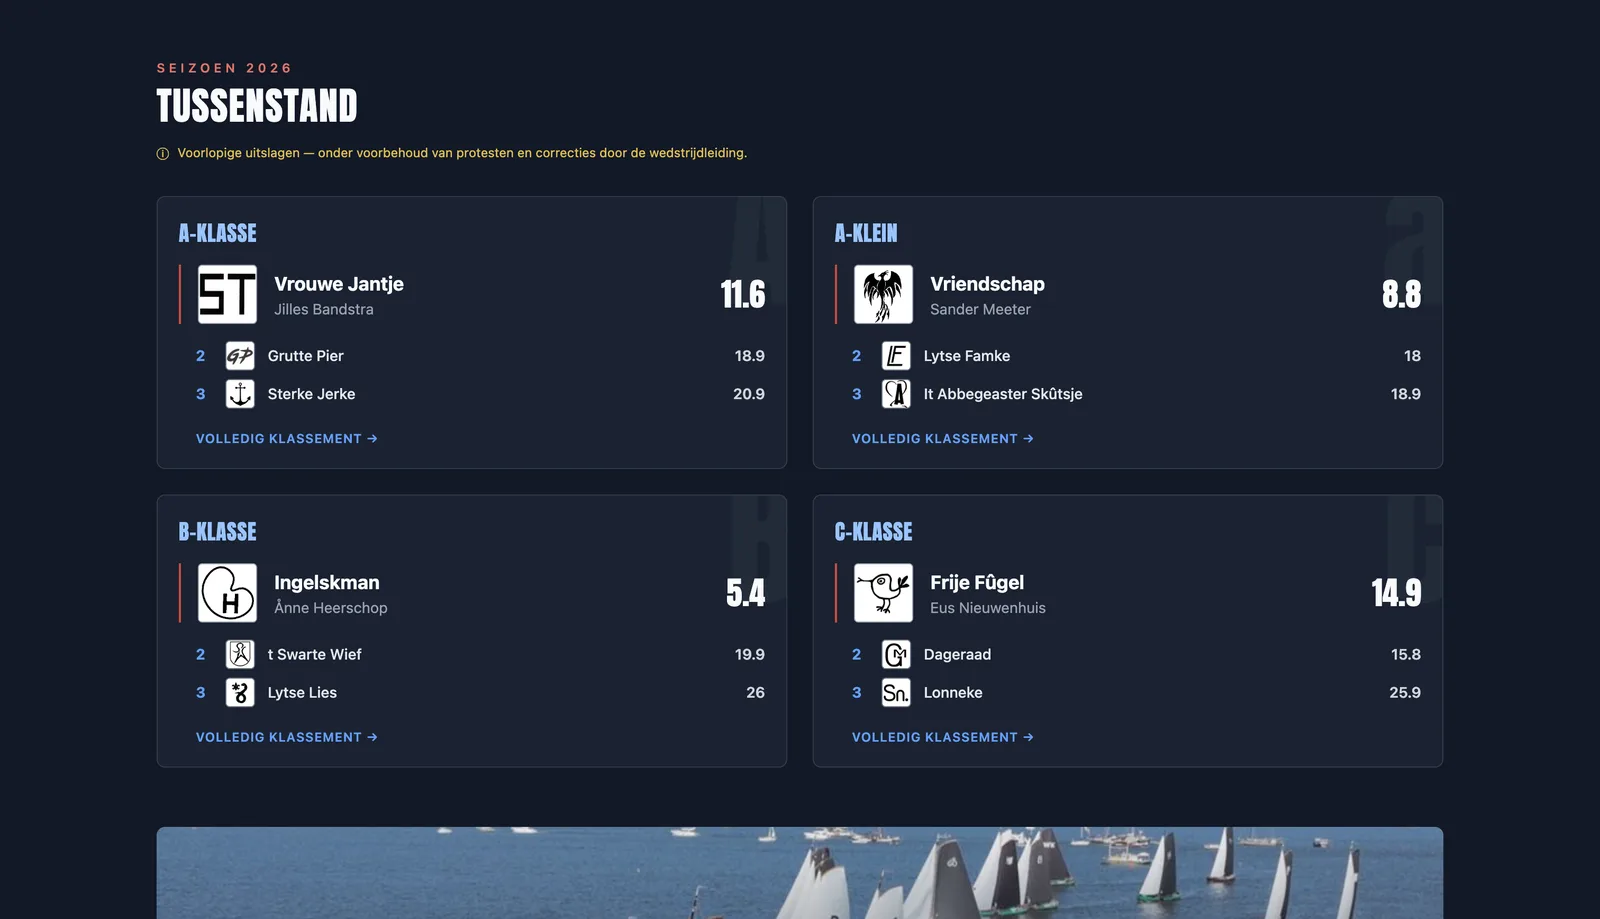The image size is (1600, 919).
Task: Select the Lytse Lies row name
Action: tap(302, 692)
